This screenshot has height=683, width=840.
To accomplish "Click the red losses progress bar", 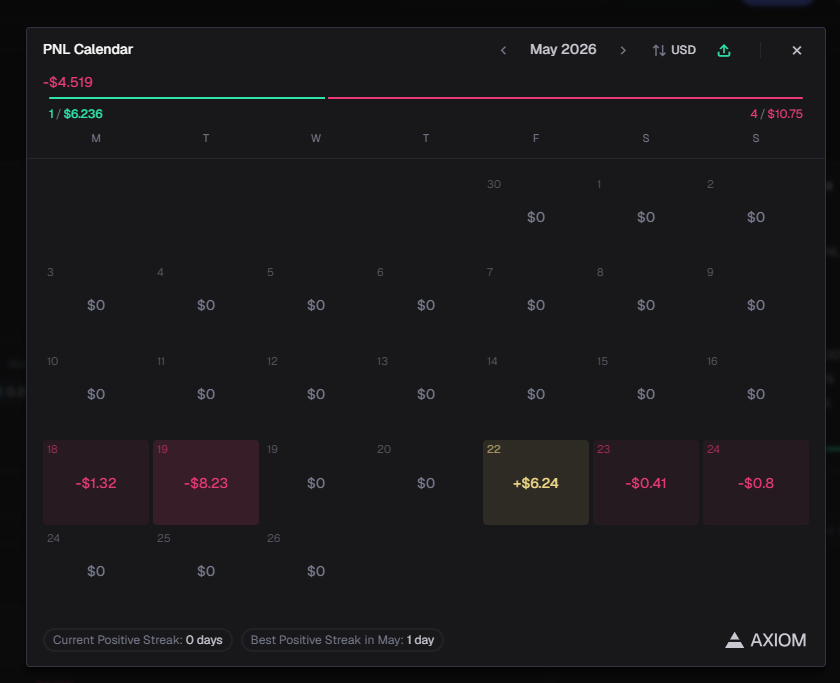I will coord(565,98).
